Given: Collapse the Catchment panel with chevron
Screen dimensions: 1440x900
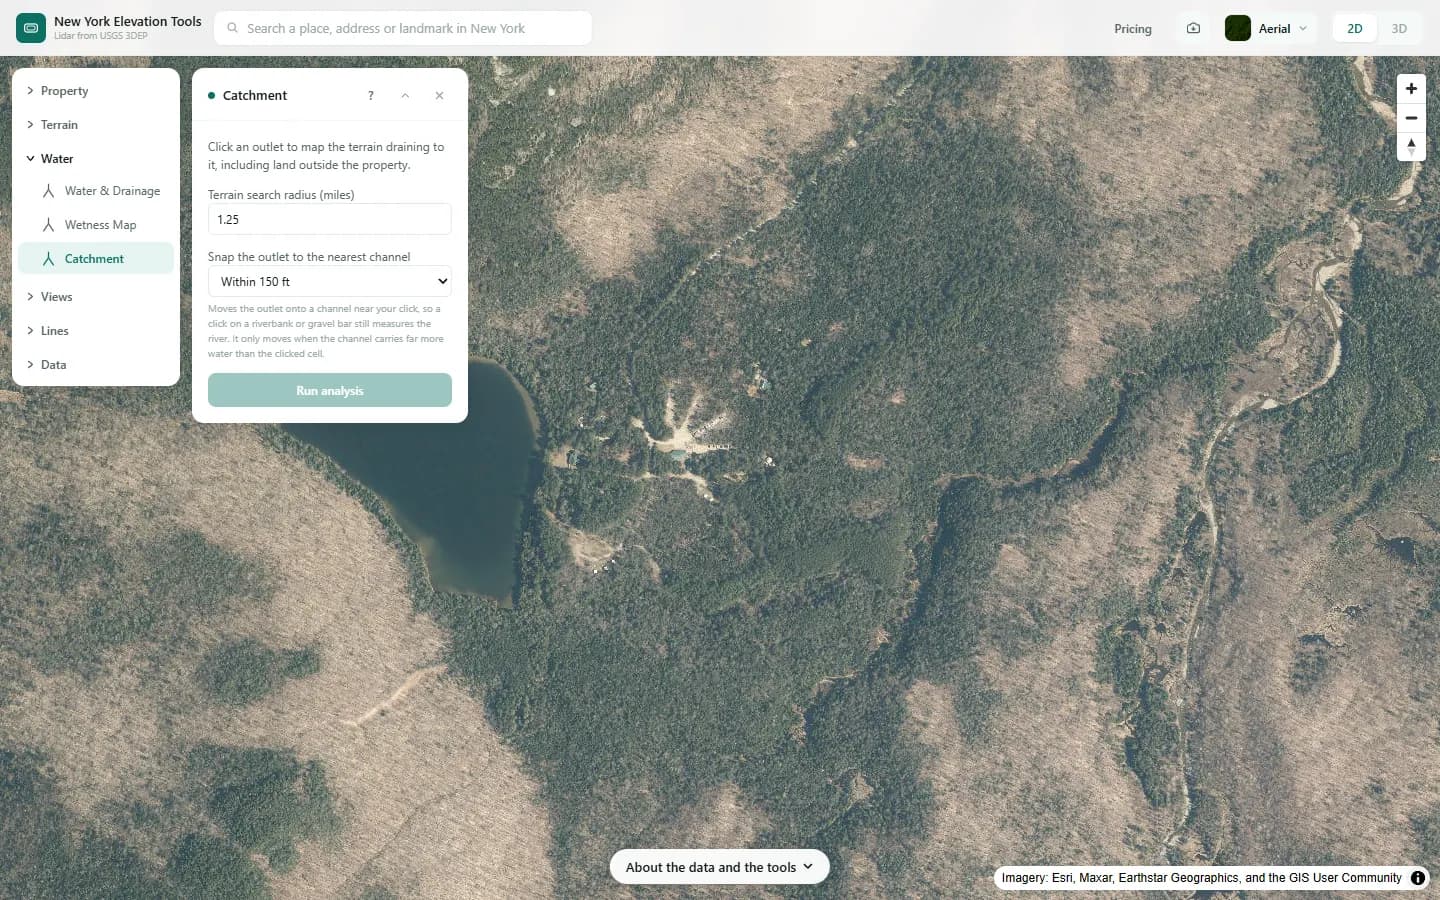Looking at the screenshot, I should pos(405,96).
